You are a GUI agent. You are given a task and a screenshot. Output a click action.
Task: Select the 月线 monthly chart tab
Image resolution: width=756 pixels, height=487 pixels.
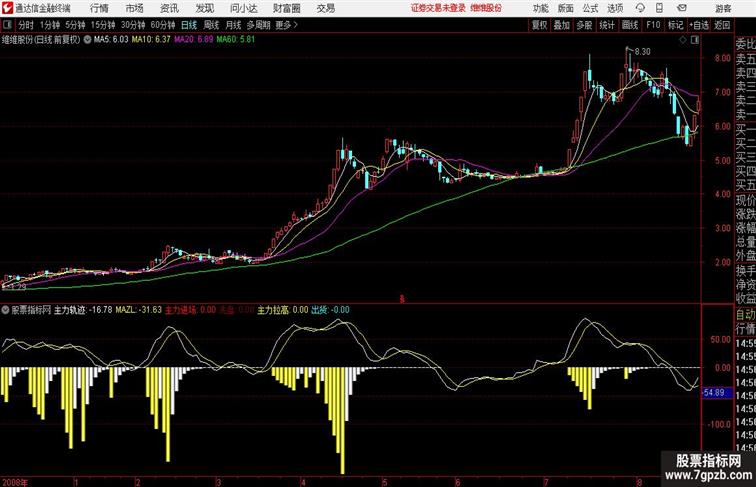pos(233,25)
